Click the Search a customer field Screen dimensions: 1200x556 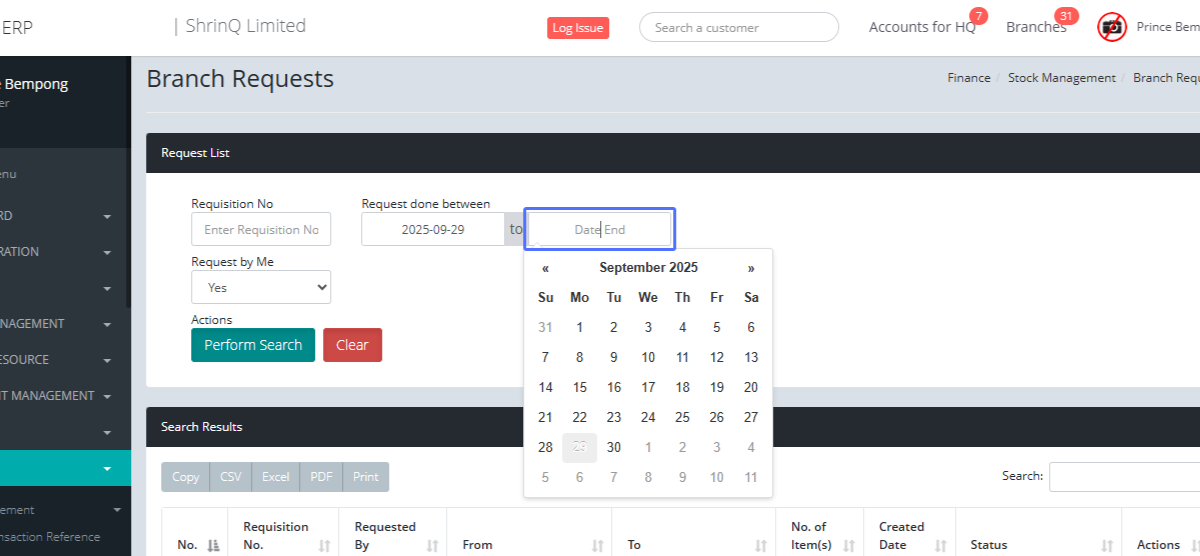(x=738, y=28)
